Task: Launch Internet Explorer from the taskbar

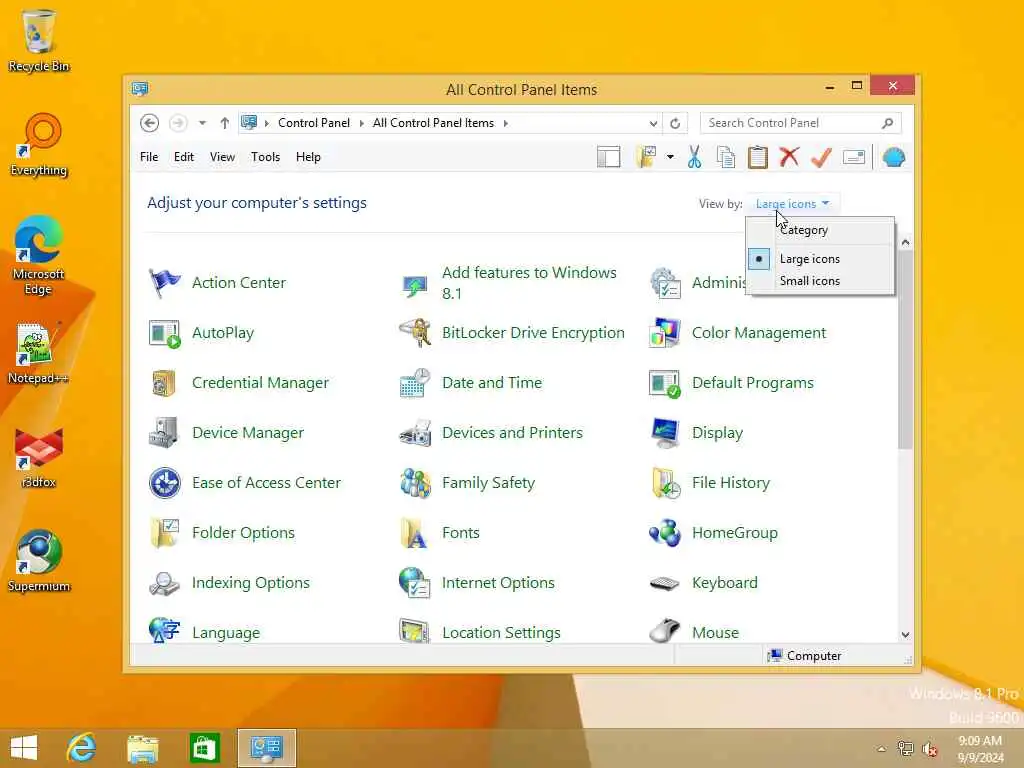Action: click(x=82, y=748)
